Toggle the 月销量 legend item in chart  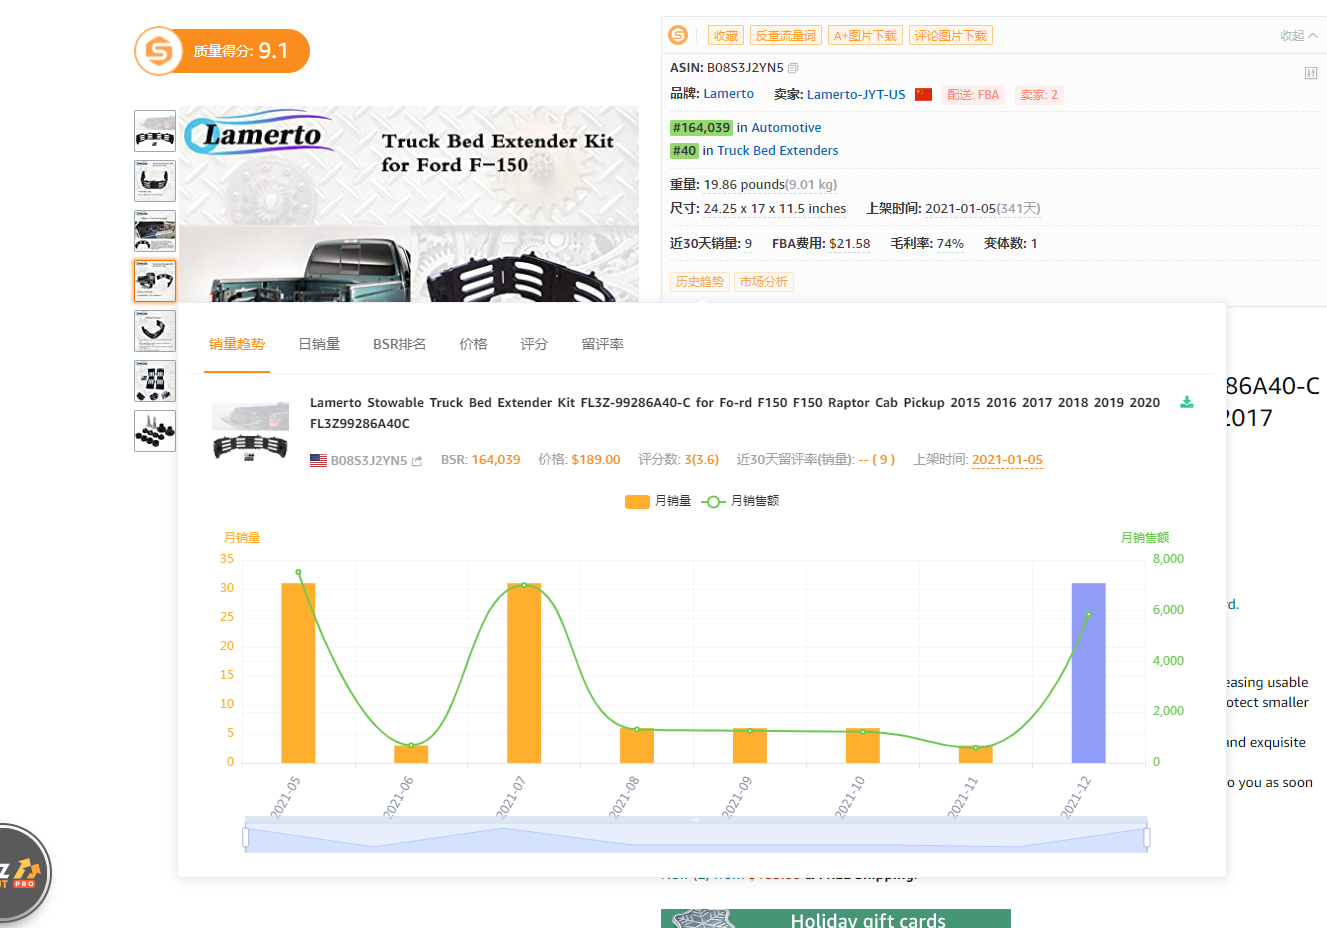tap(658, 501)
